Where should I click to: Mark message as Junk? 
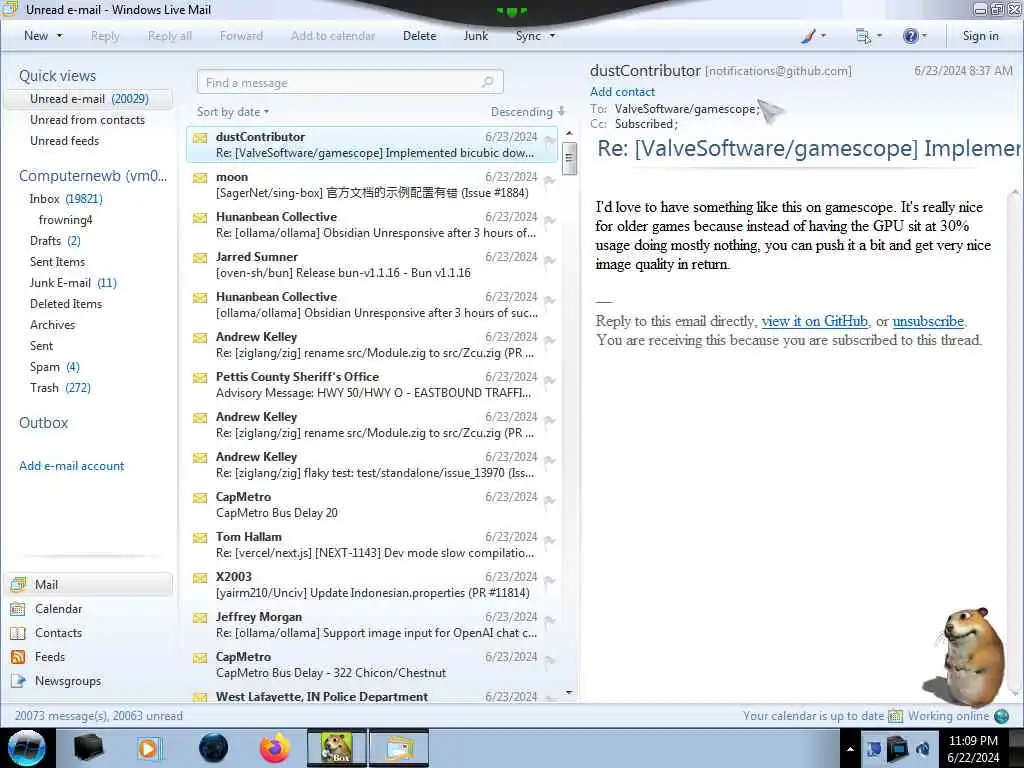tap(475, 36)
